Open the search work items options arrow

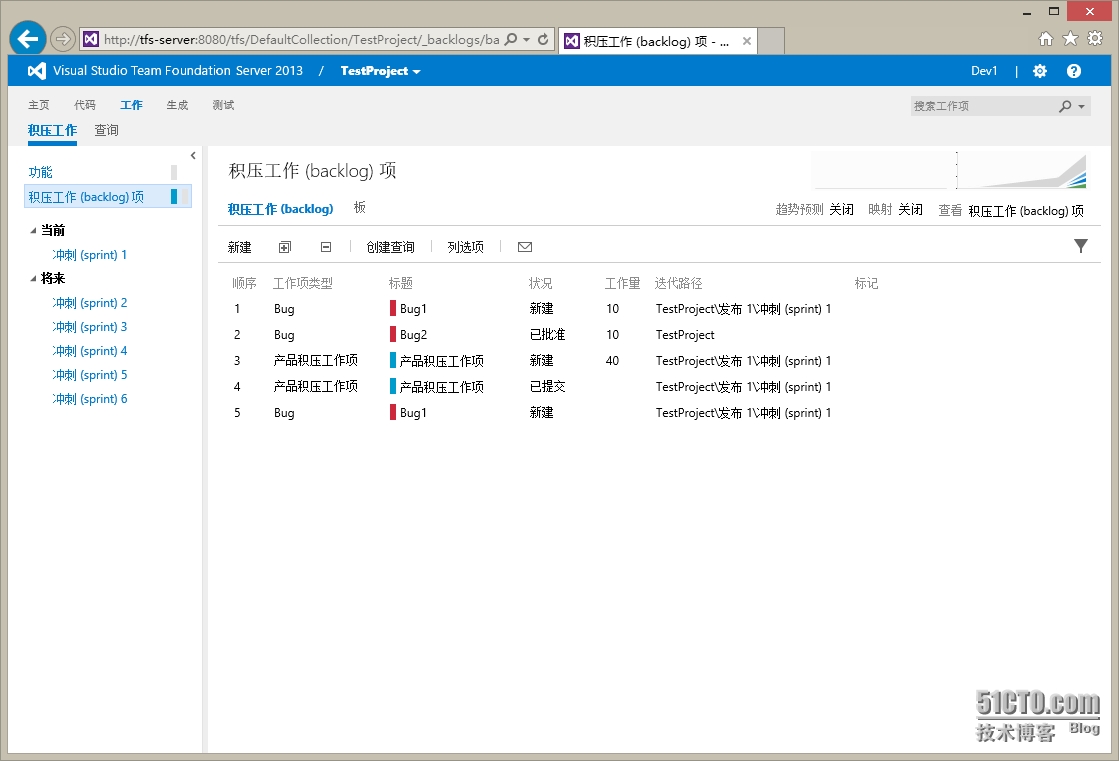1081,106
